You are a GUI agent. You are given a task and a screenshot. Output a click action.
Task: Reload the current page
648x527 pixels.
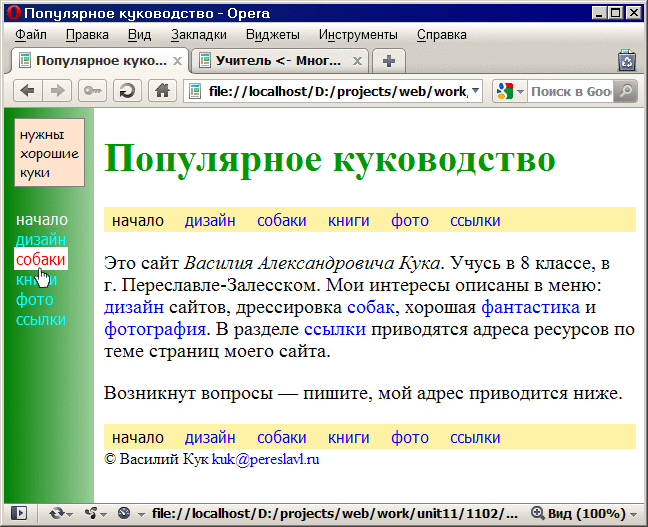[127, 91]
